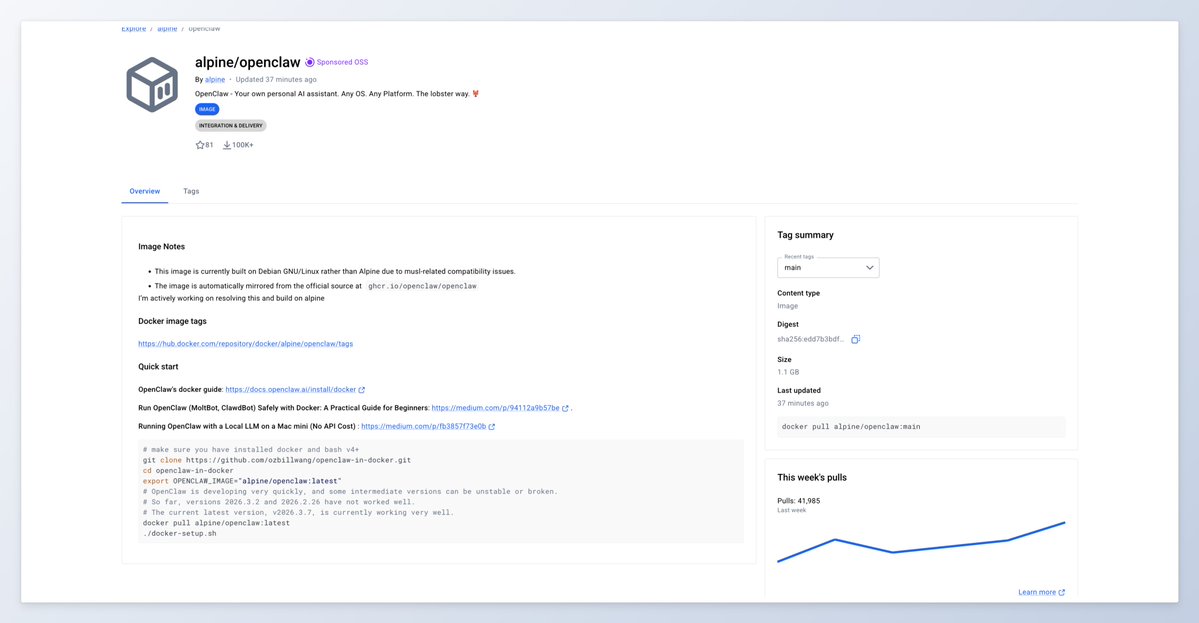Click the docker pull alpine/openclaw:main command box
The width and height of the screenshot is (1199, 623).
tap(921, 427)
